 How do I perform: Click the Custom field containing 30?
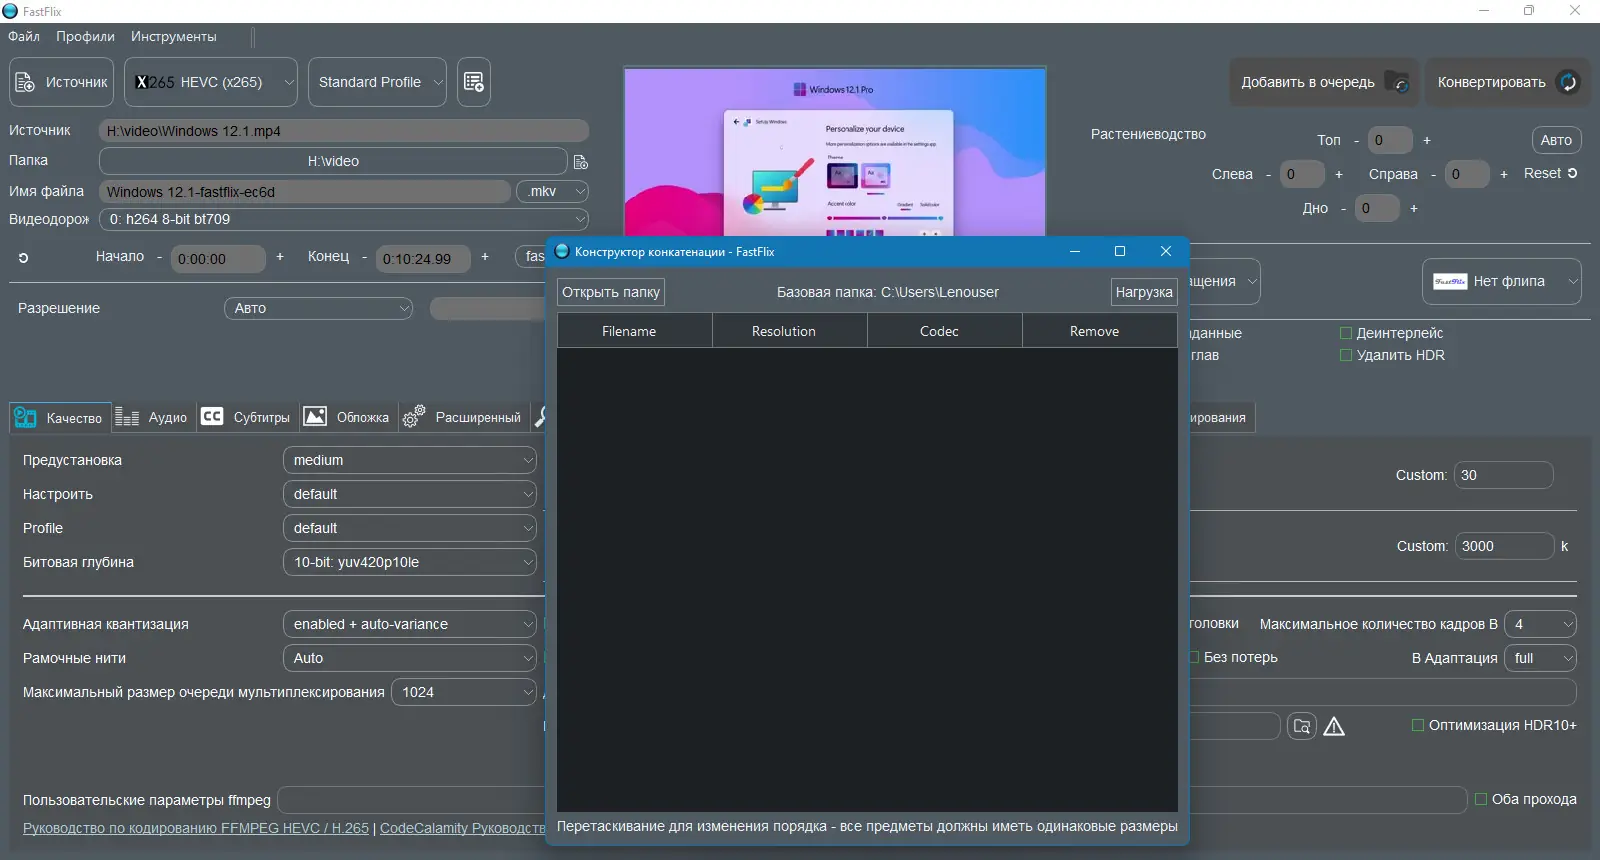(1504, 475)
